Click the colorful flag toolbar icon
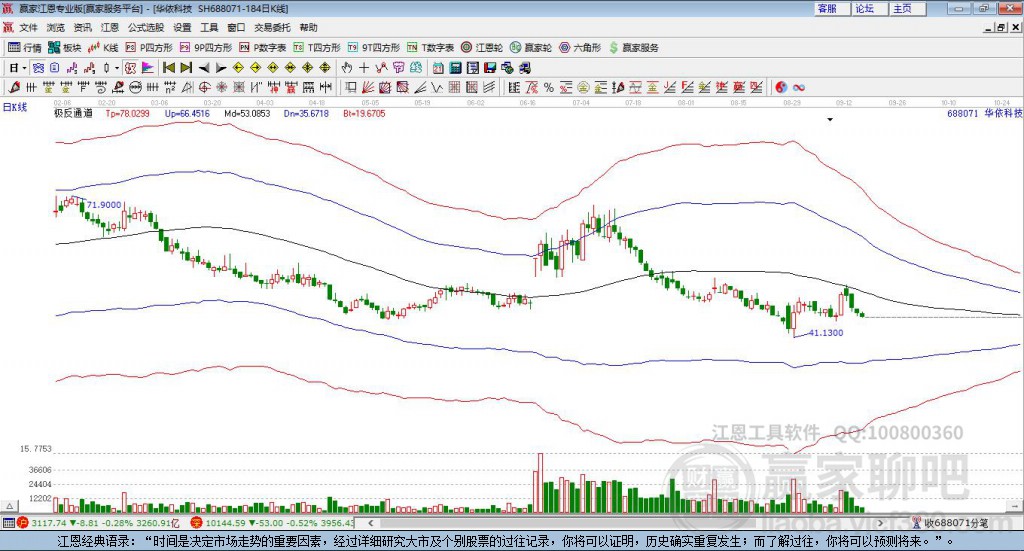The image size is (1024, 551). (x=148, y=68)
